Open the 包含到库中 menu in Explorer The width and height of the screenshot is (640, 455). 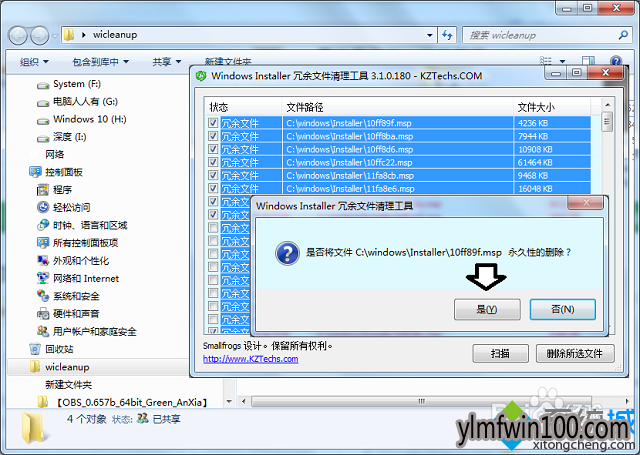coord(100,62)
